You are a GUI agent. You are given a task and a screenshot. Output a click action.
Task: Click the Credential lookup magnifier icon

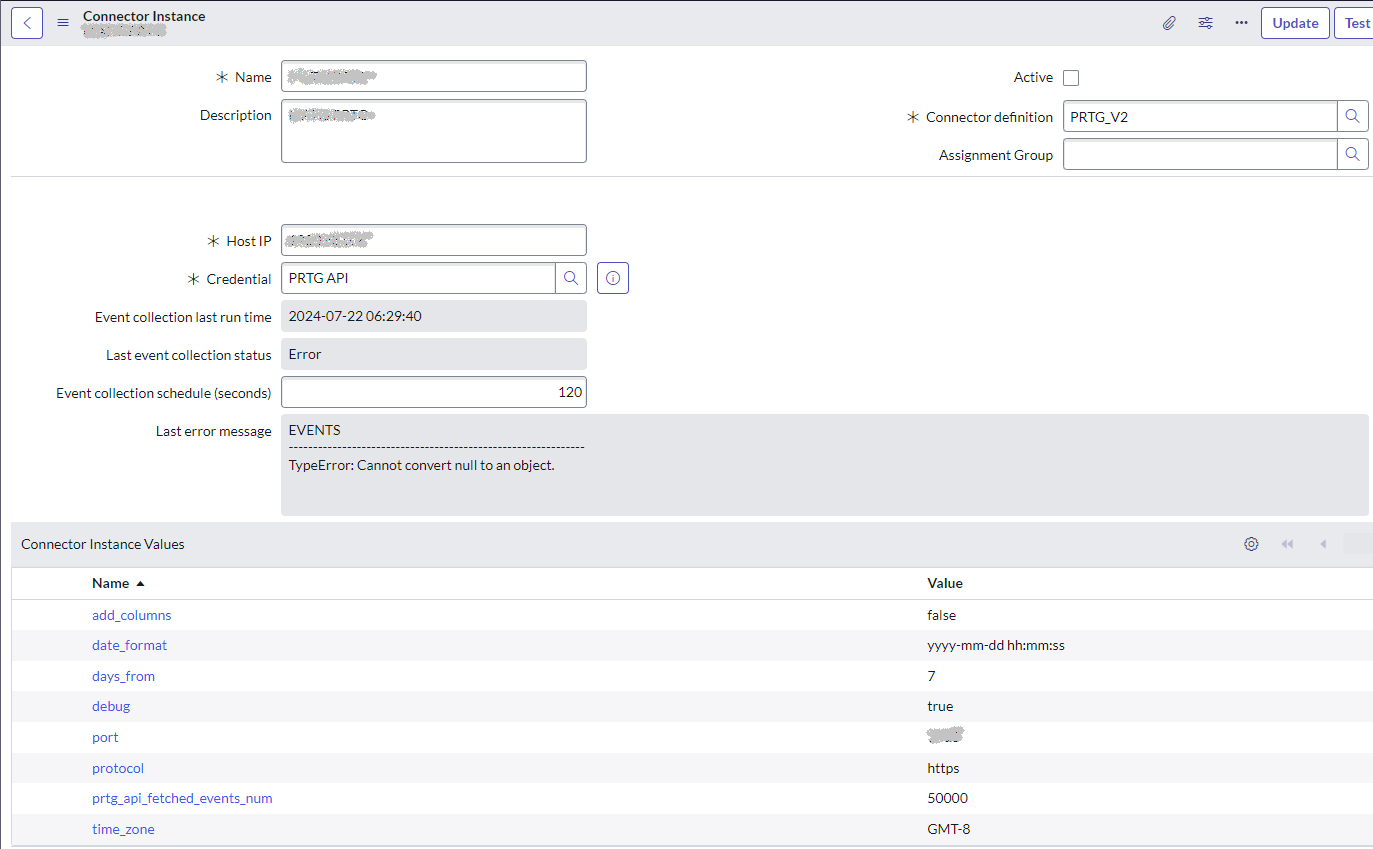(571, 279)
